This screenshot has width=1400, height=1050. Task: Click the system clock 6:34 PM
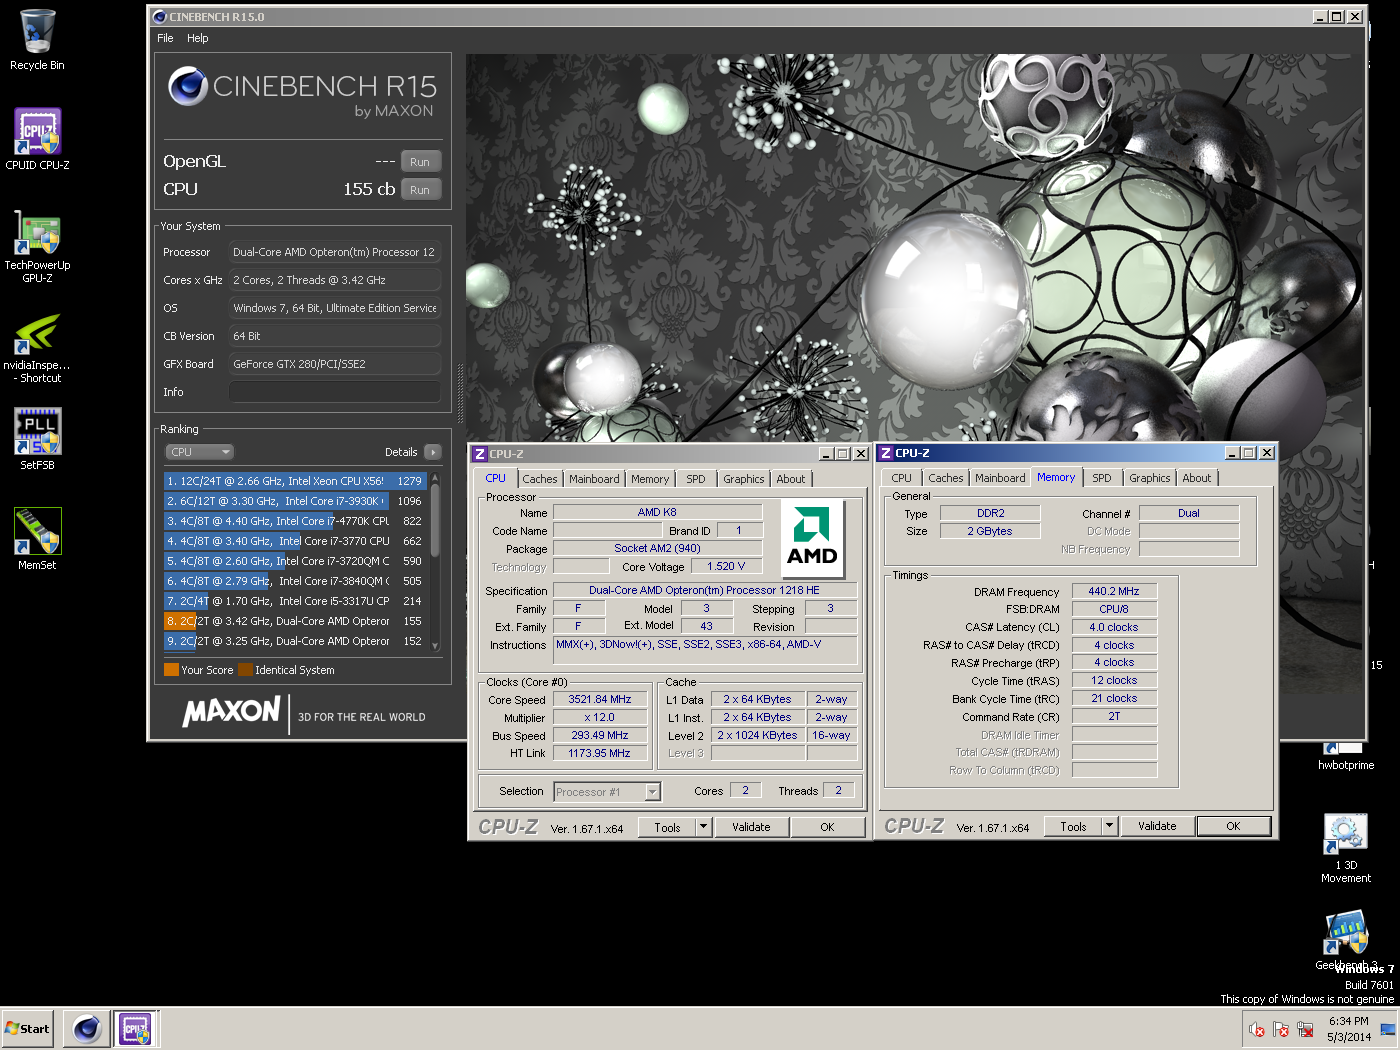pyautogui.click(x=1348, y=1021)
